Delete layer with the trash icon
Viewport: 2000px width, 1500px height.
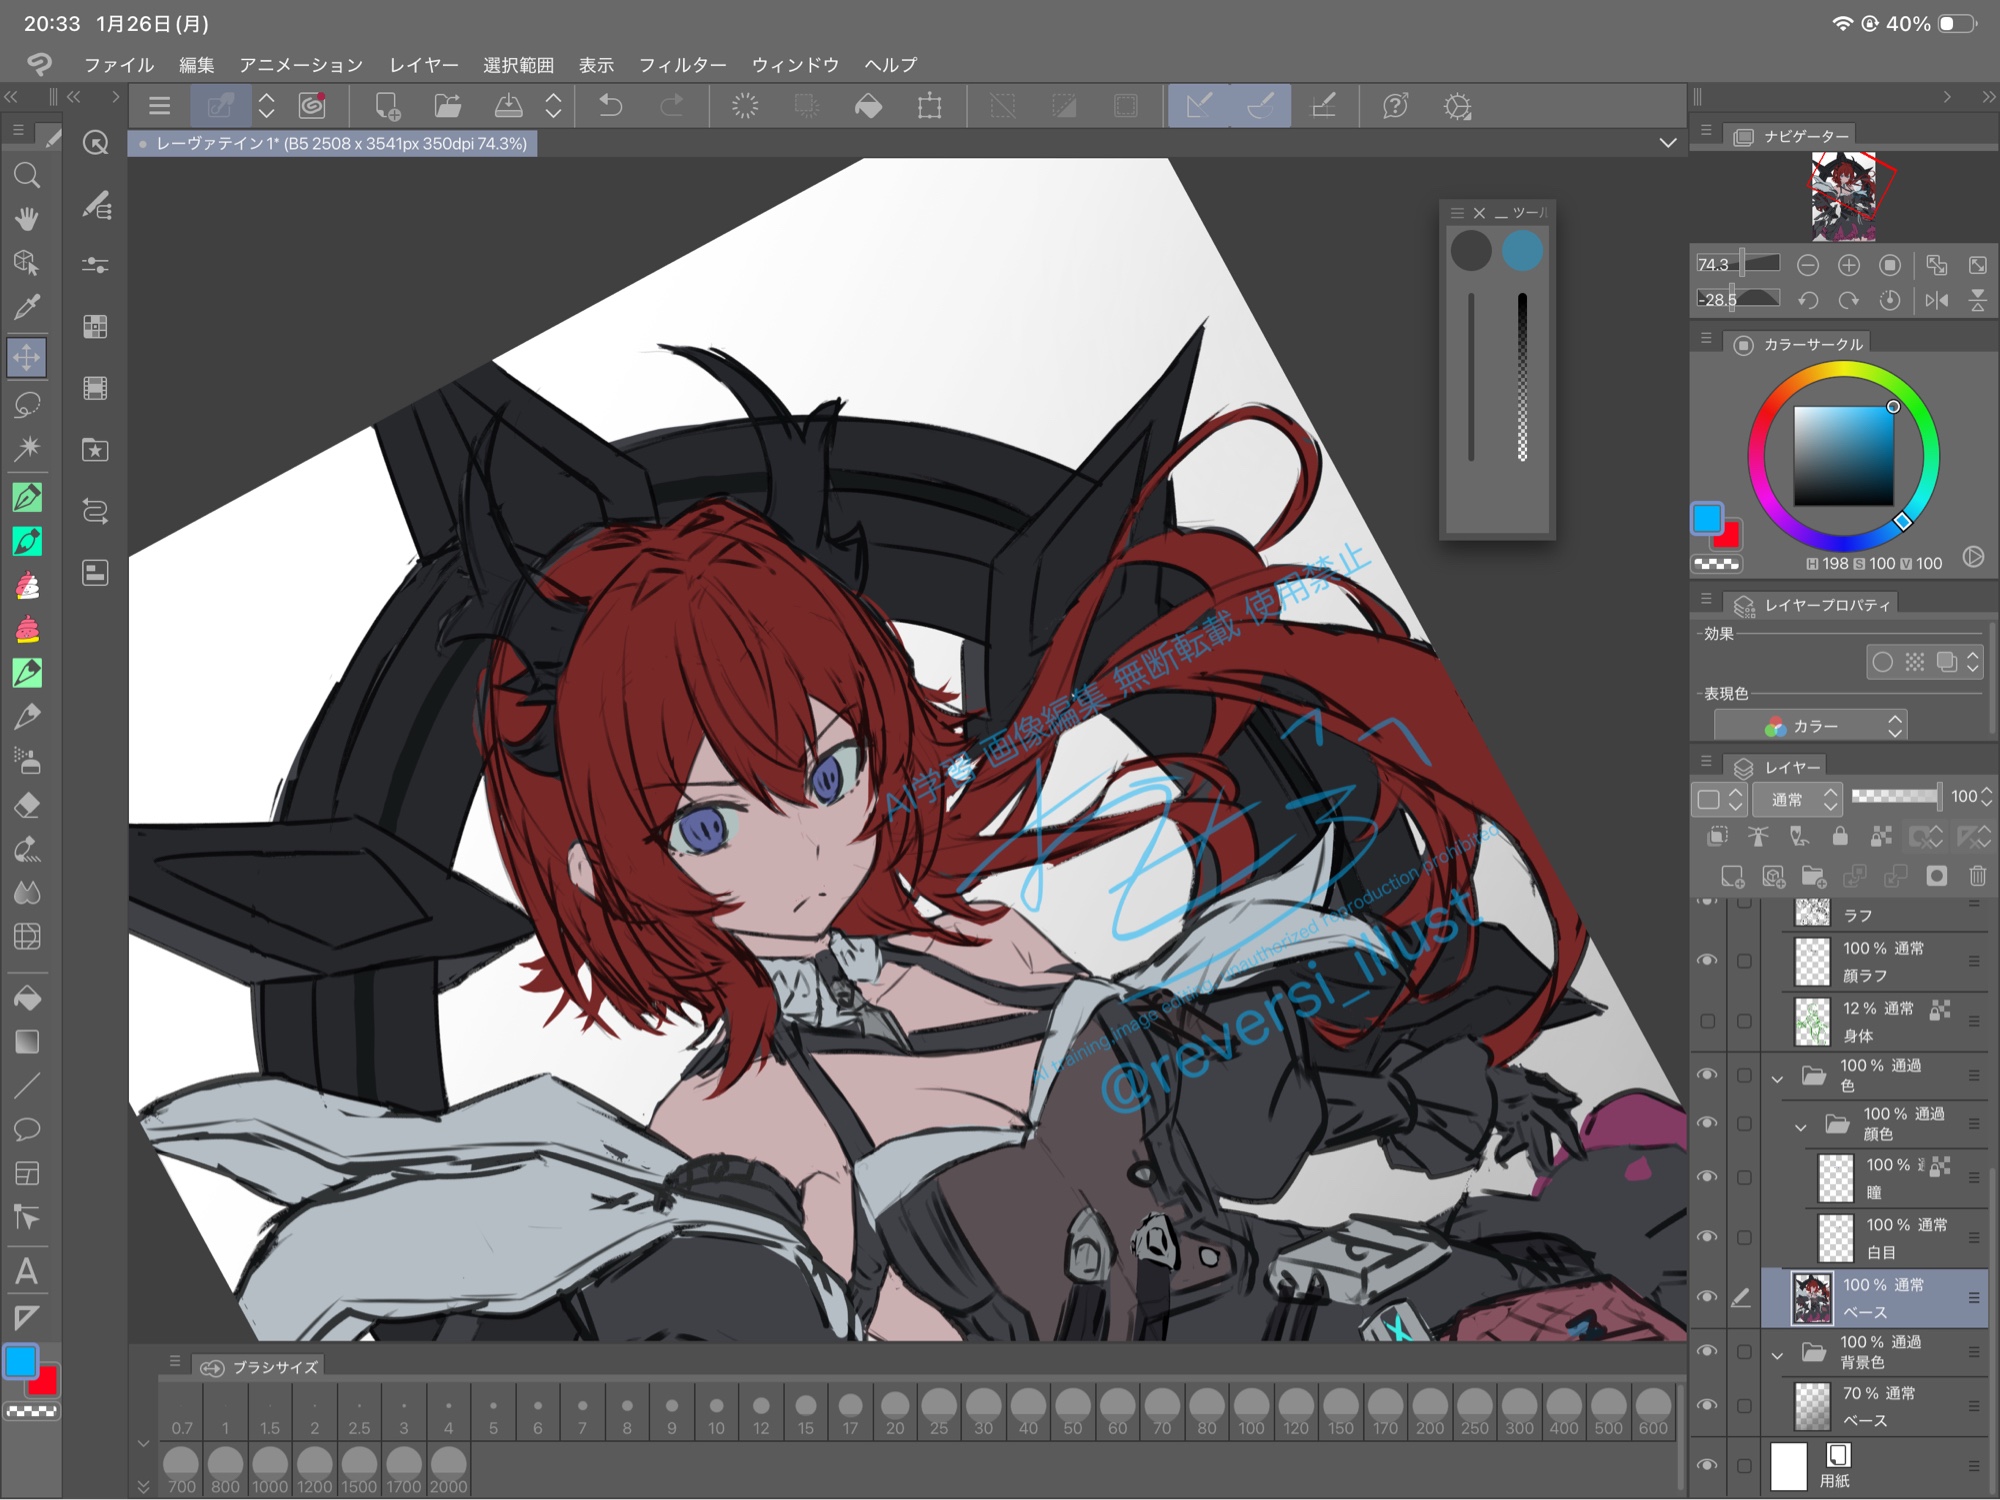pyautogui.click(x=1977, y=877)
